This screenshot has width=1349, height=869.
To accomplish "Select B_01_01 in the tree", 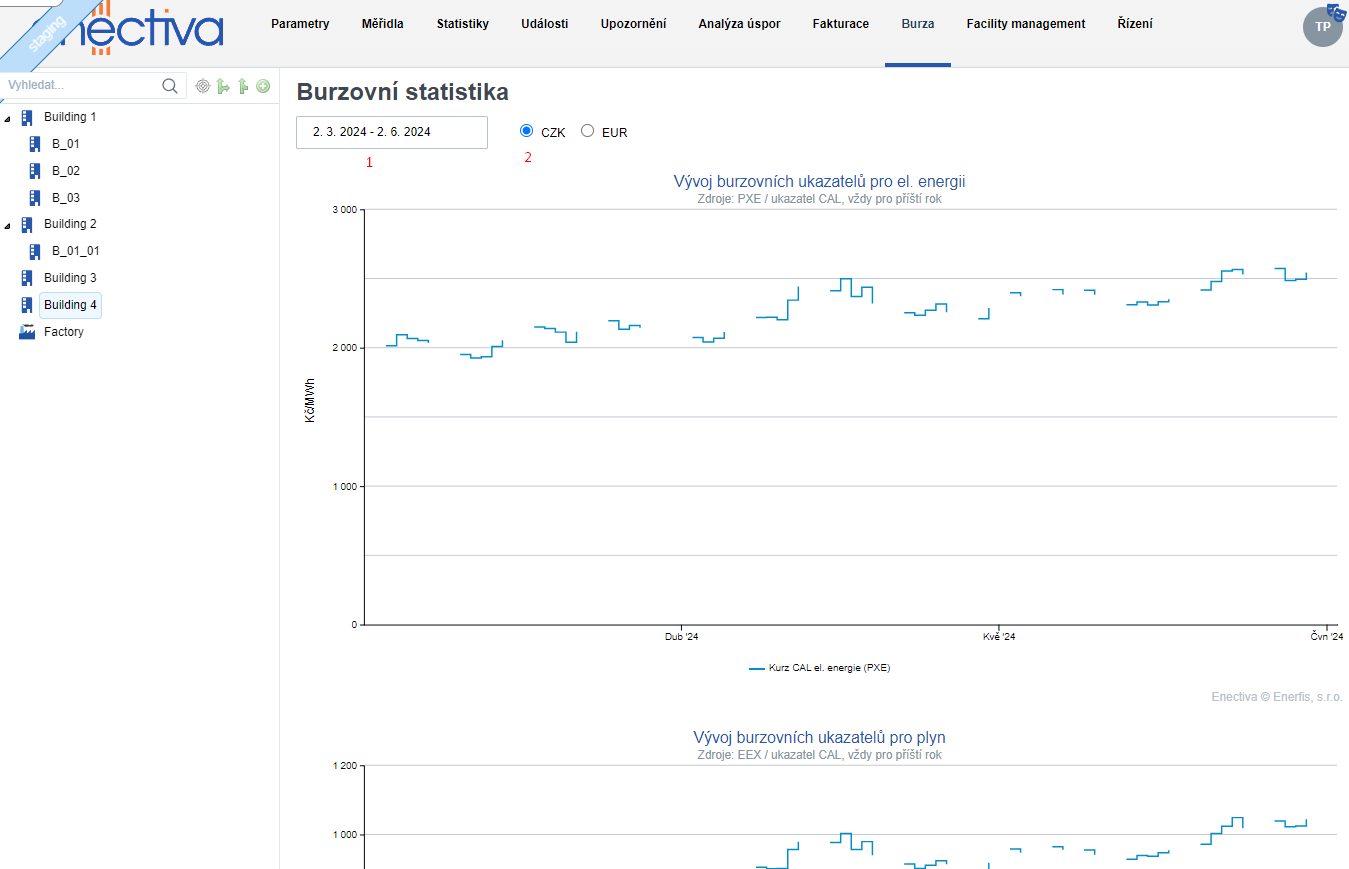I will 75,251.
